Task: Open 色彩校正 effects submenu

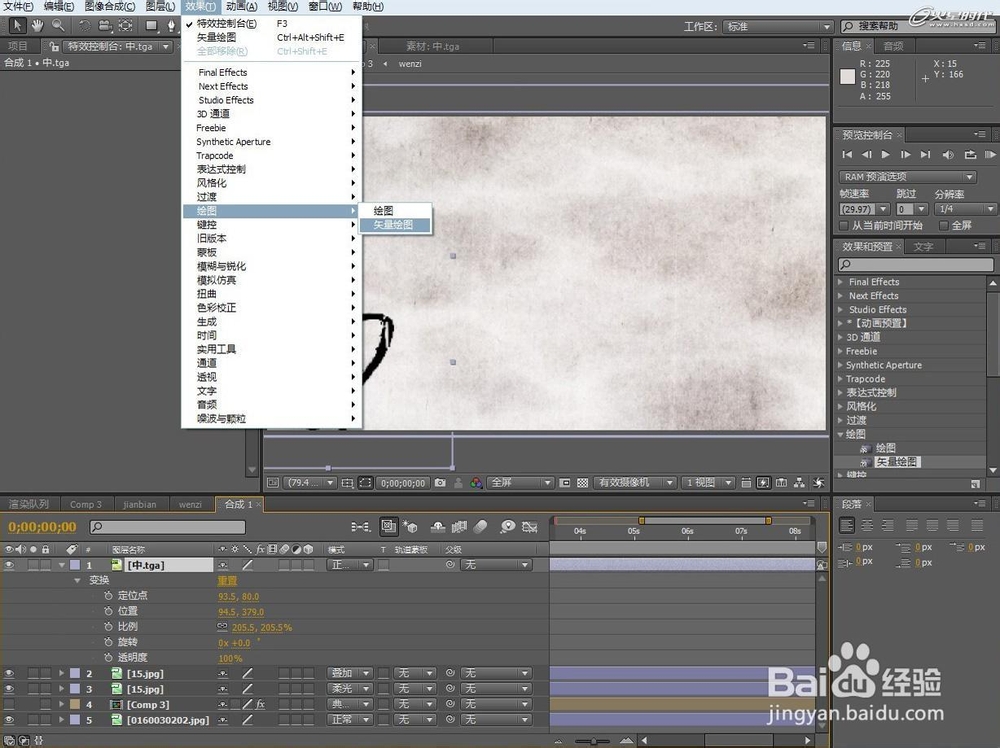Action: 272,307
